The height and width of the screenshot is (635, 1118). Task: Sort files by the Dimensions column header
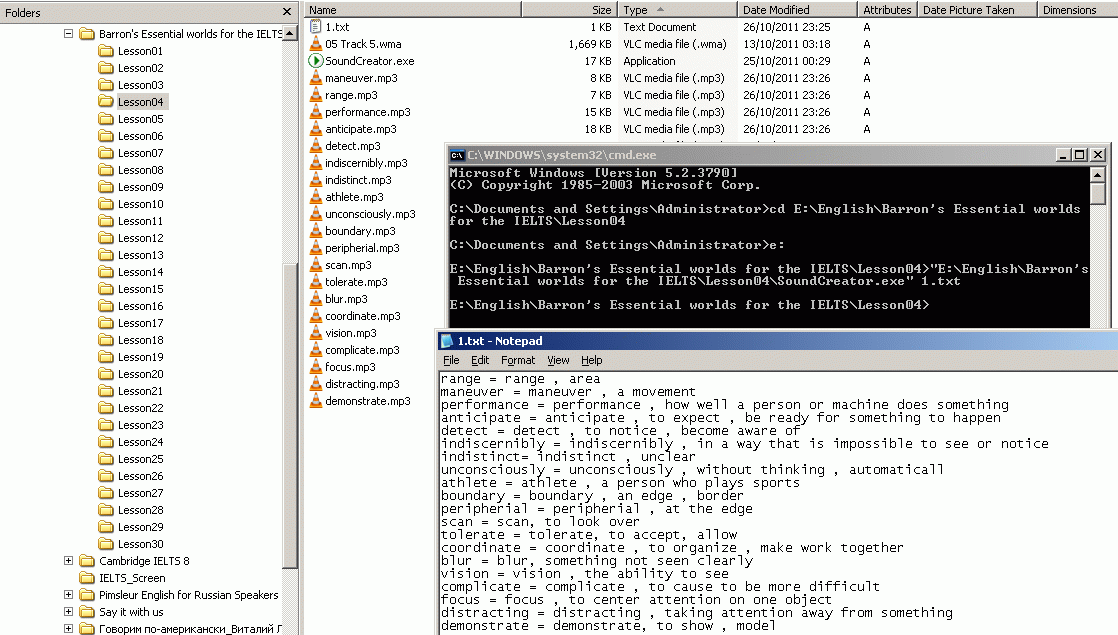pos(1077,10)
